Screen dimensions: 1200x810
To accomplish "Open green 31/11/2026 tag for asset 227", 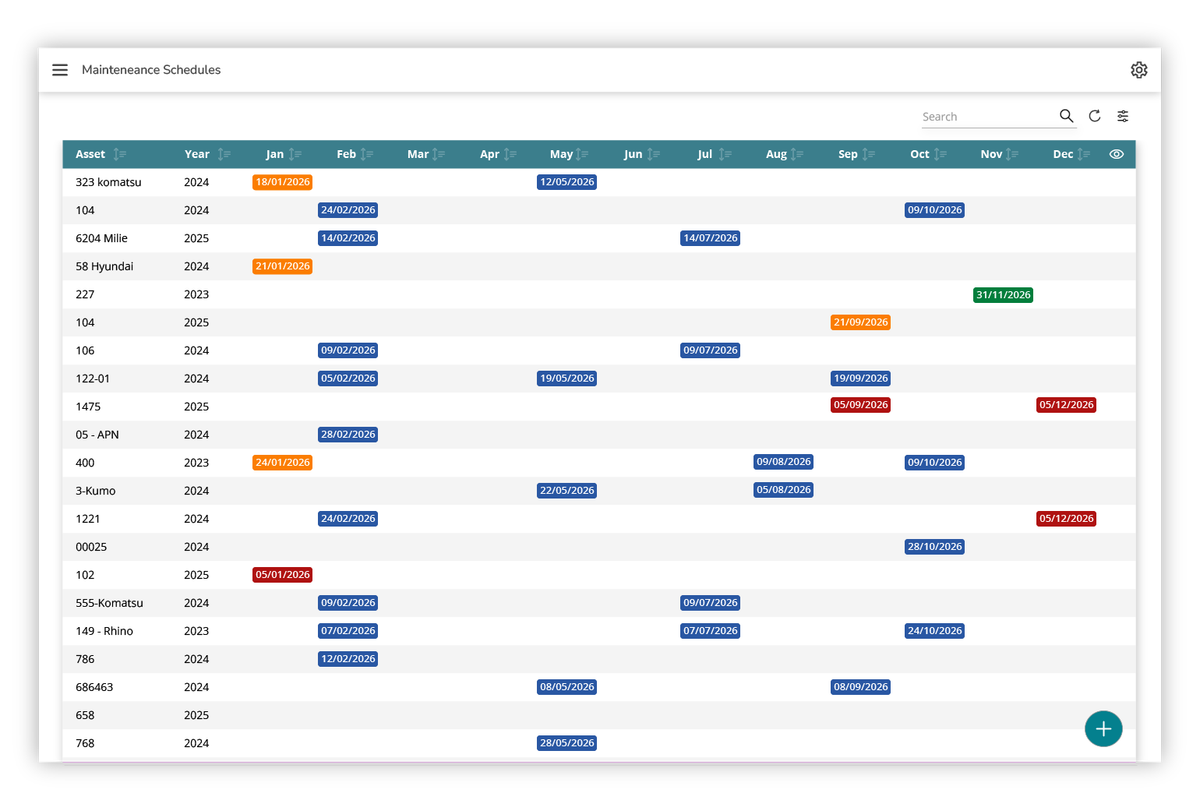I will tap(1003, 294).
